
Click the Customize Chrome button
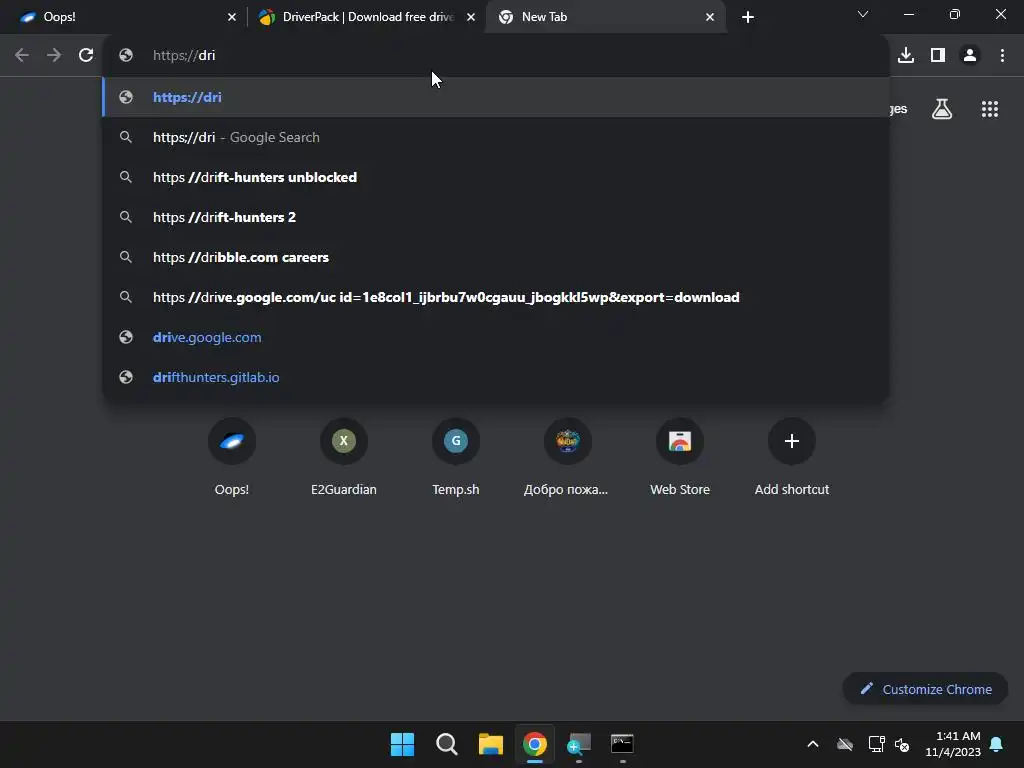[925, 689]
